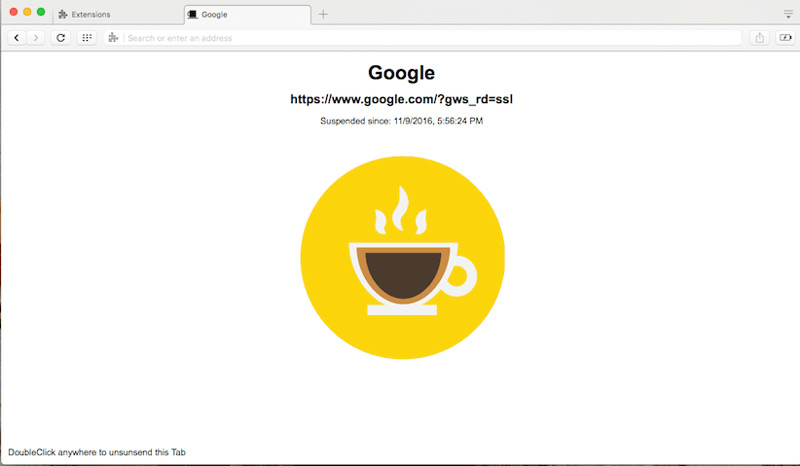Click the Suspended since timestamp text
The image size is (800, 466).
pos(401,121)
